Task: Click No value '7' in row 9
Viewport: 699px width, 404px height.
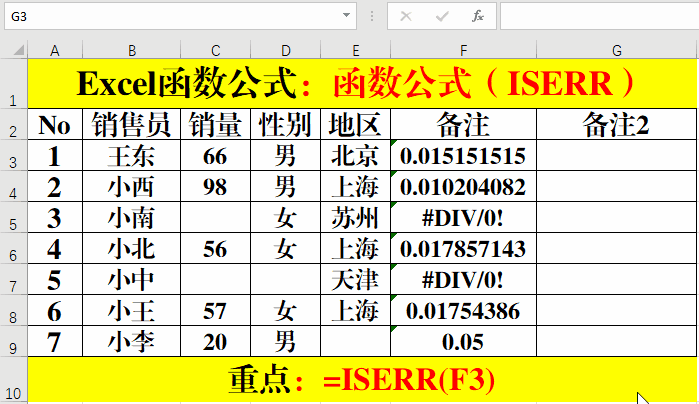Action: click(x=55, y=341)
